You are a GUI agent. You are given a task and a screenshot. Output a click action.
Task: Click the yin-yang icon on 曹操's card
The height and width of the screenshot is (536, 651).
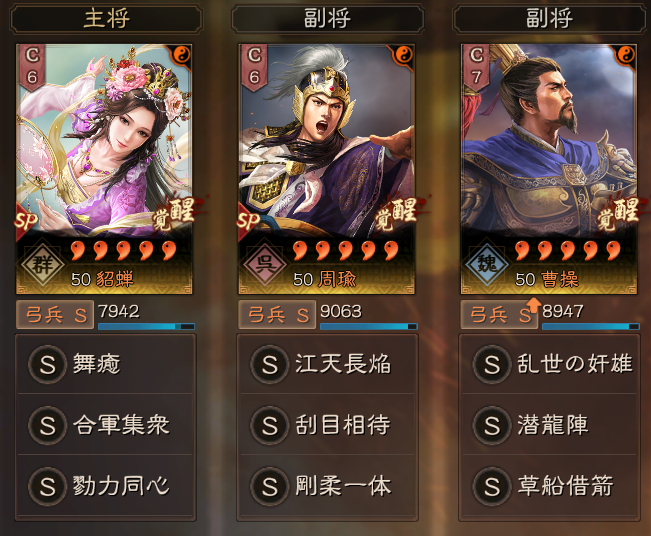click(626, 55)
